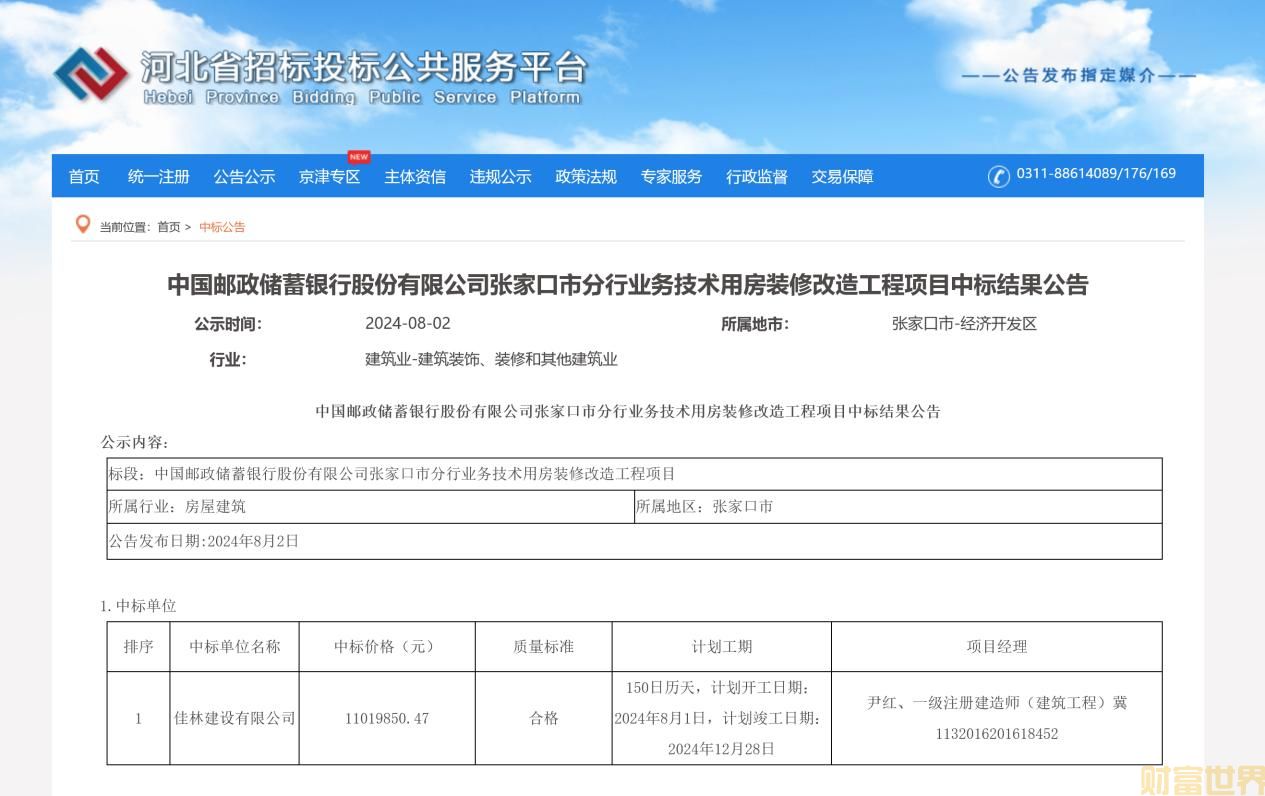The height and width of the screenshot is (796, 1265).
Task: Click the 项目经理 column header
Action: coord(997,647)
